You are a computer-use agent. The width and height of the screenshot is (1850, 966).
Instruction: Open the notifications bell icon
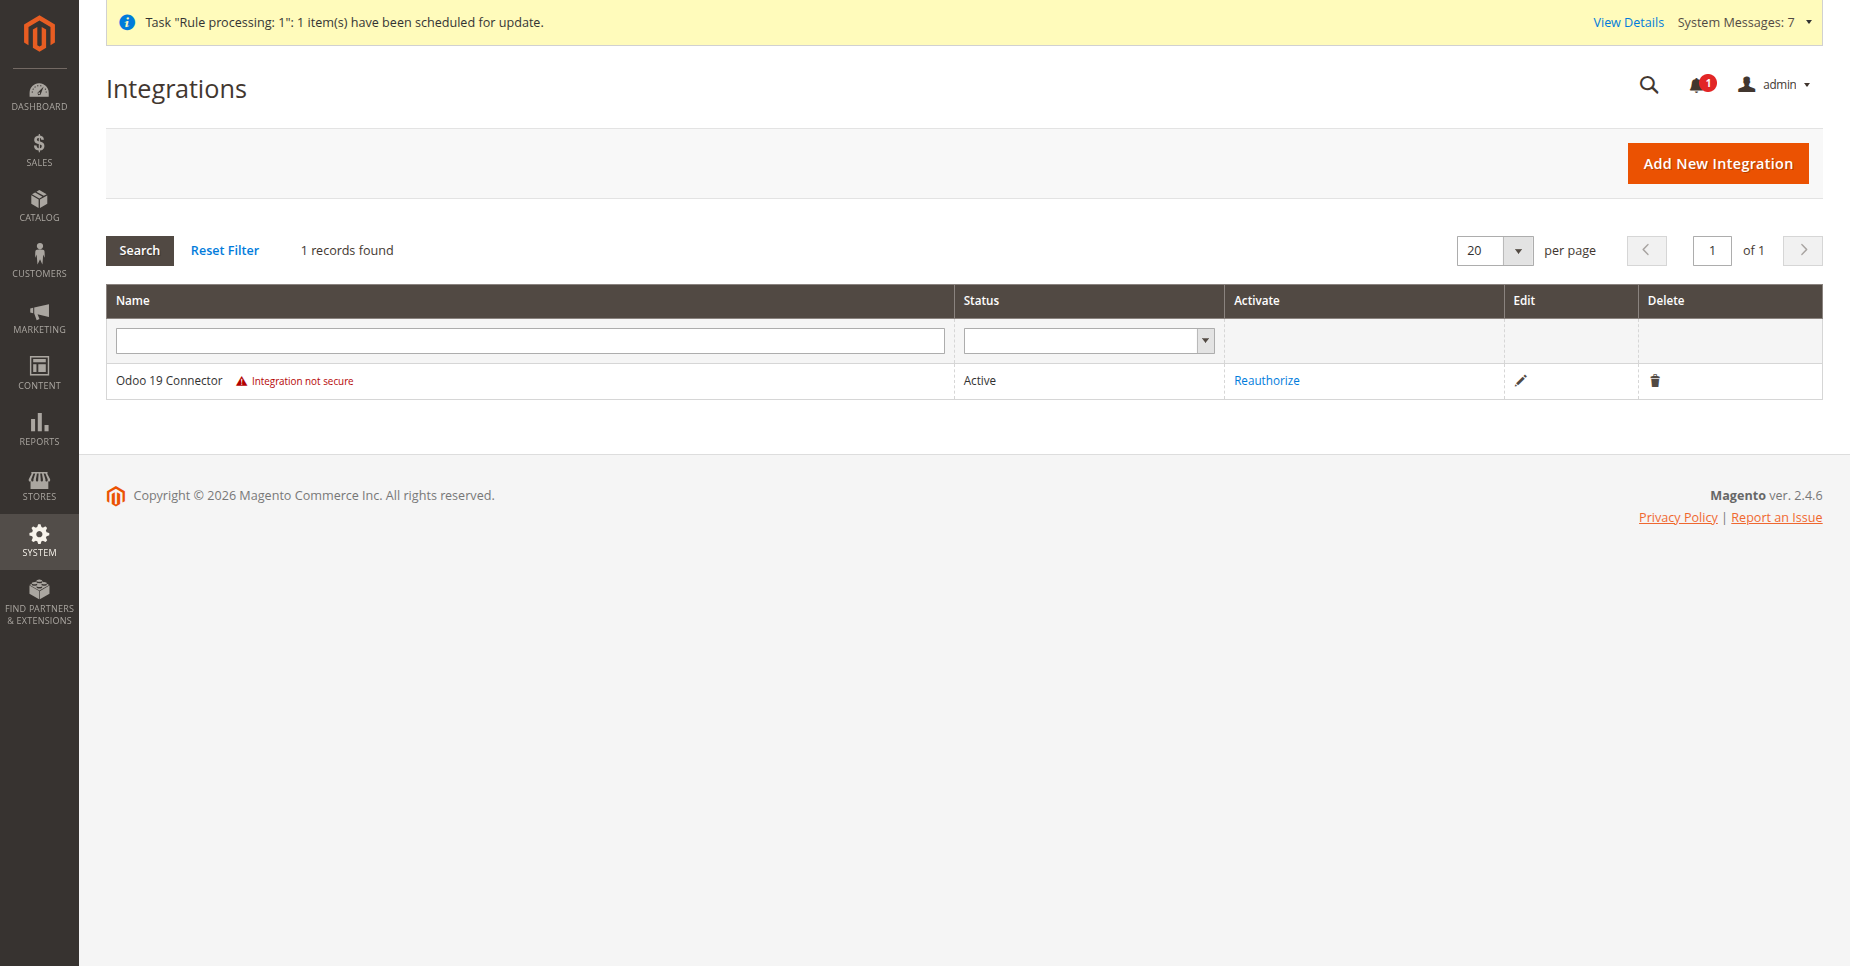[x=1698, y=86]
